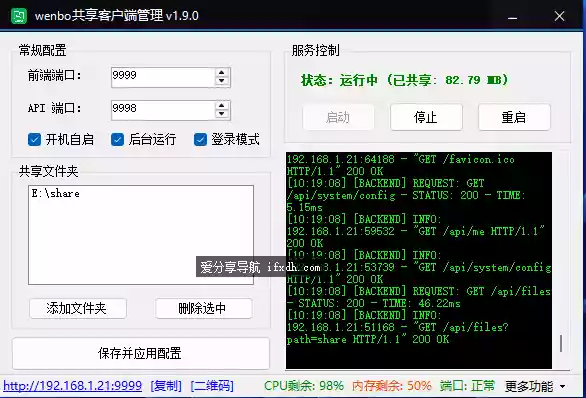The width and height of the screenshot is (586, 398).
Task: Increase the 前端端口 value with up arrow
Action: click(222, 72)
